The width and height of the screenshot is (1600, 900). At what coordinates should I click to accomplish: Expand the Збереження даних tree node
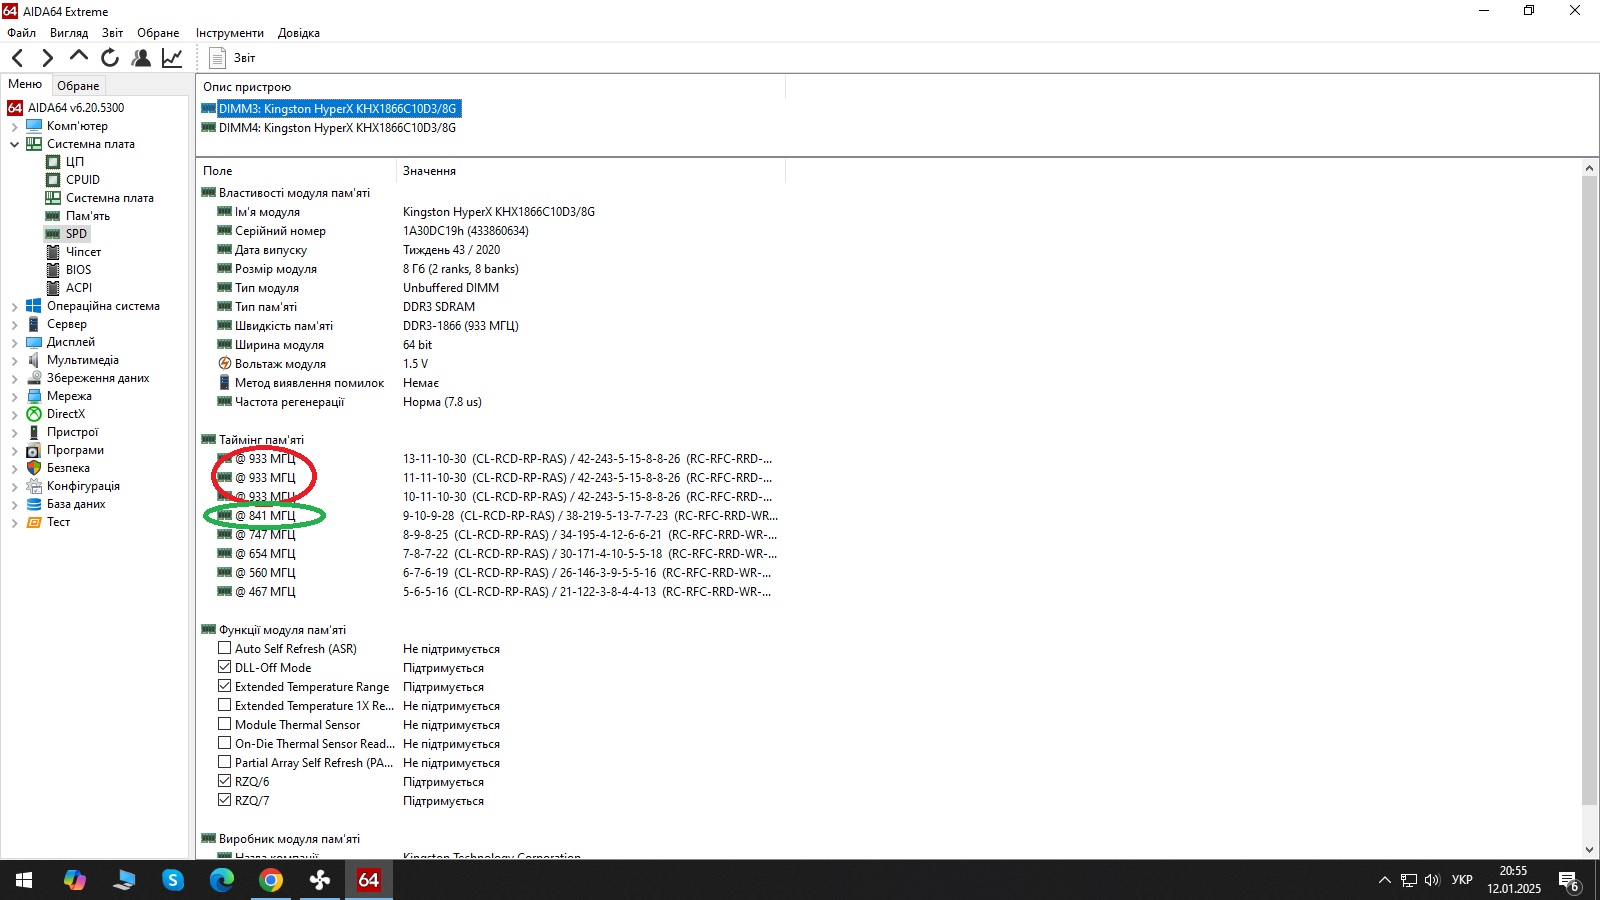15,379
